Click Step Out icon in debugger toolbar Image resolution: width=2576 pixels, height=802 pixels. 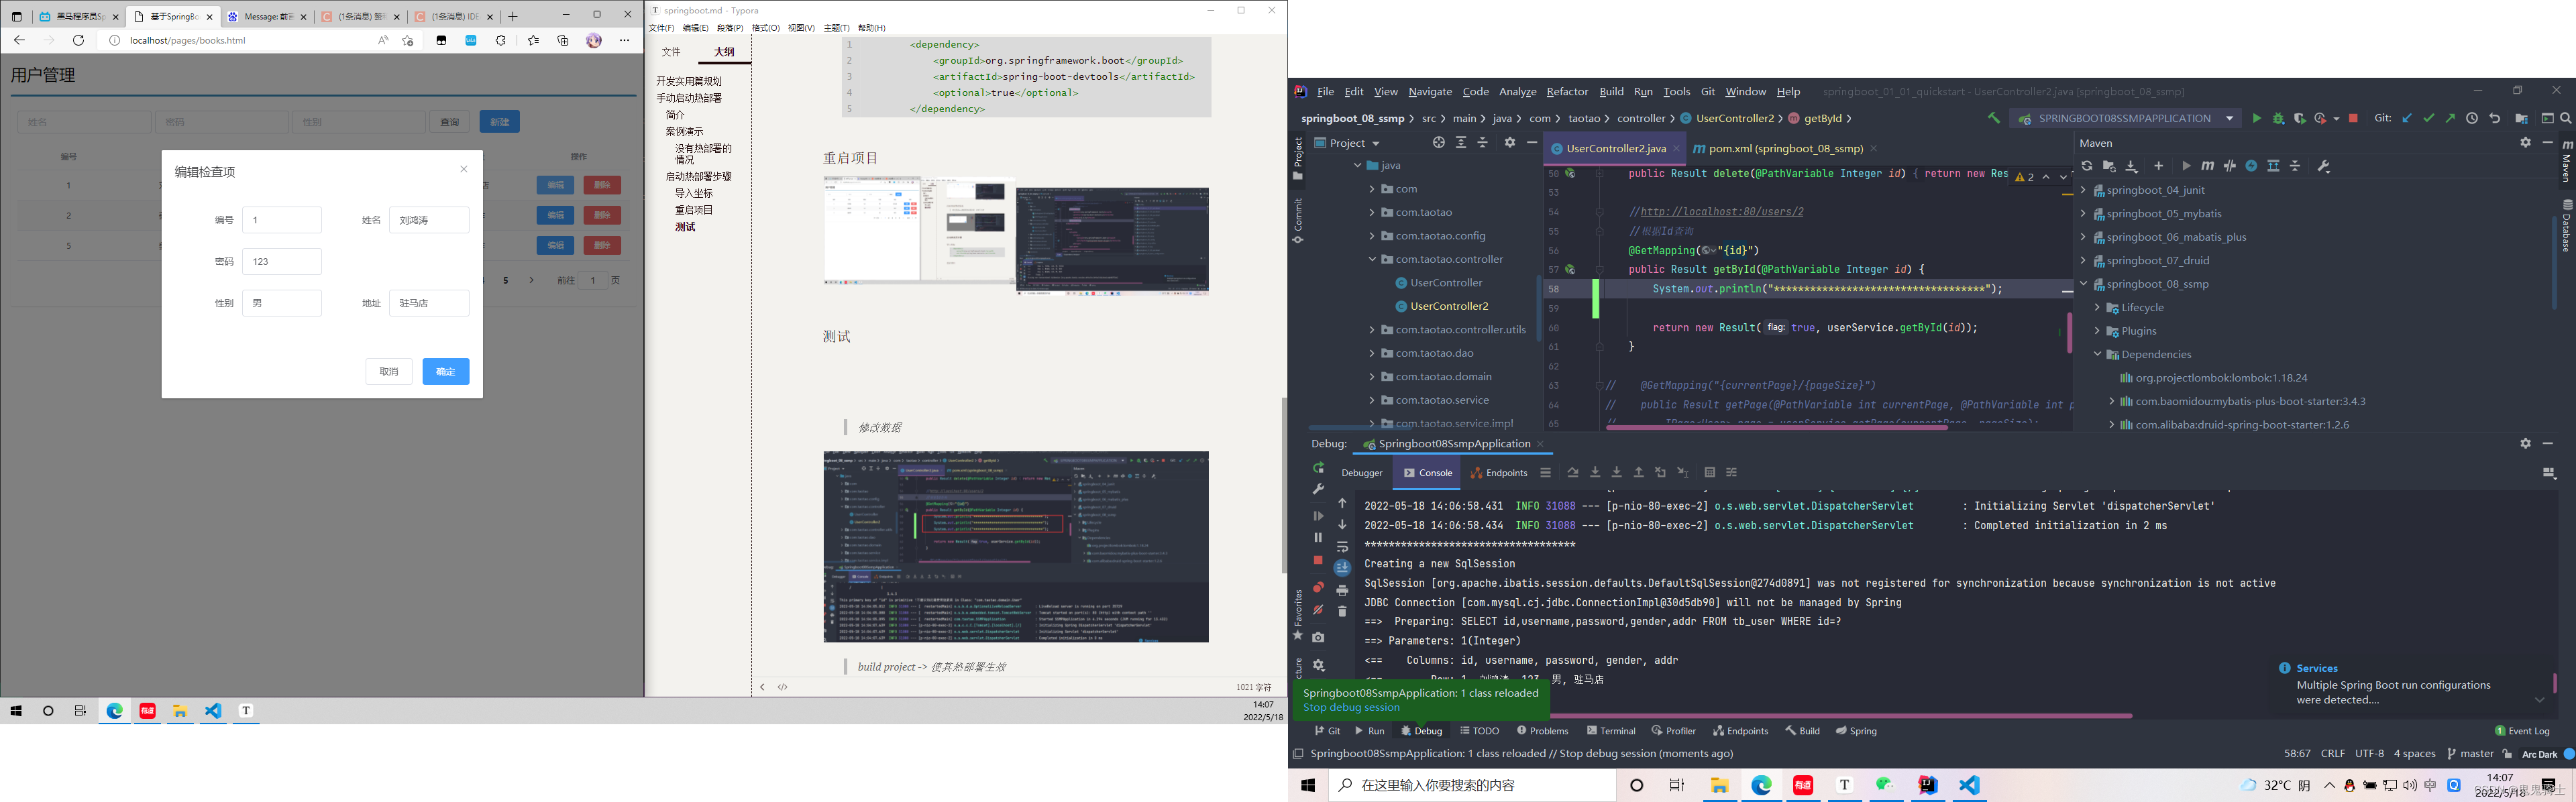(x=1639, y=472)
